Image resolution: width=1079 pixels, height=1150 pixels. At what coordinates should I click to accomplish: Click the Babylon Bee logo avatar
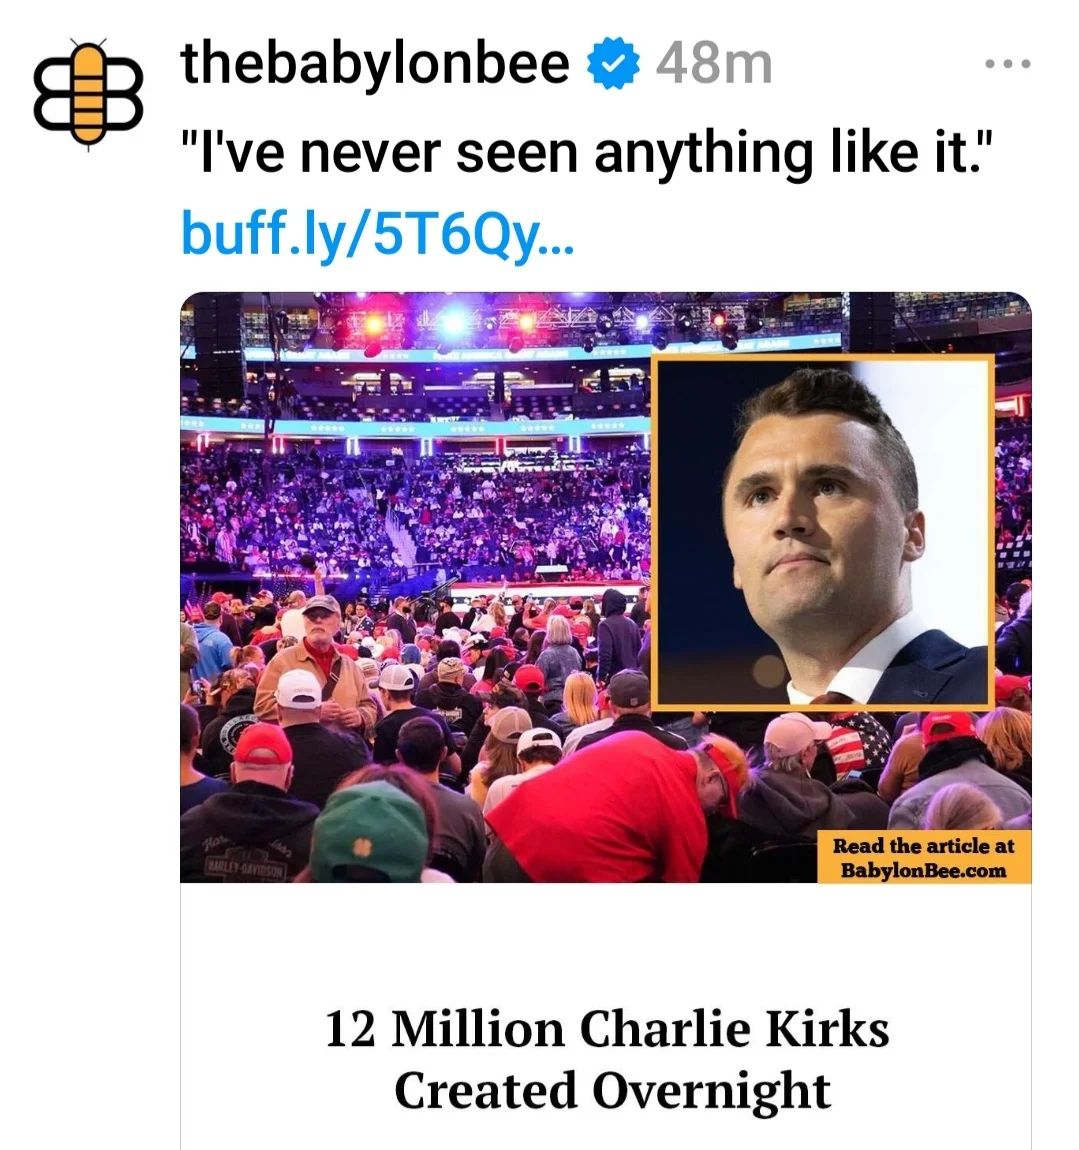tap(88, 95)
